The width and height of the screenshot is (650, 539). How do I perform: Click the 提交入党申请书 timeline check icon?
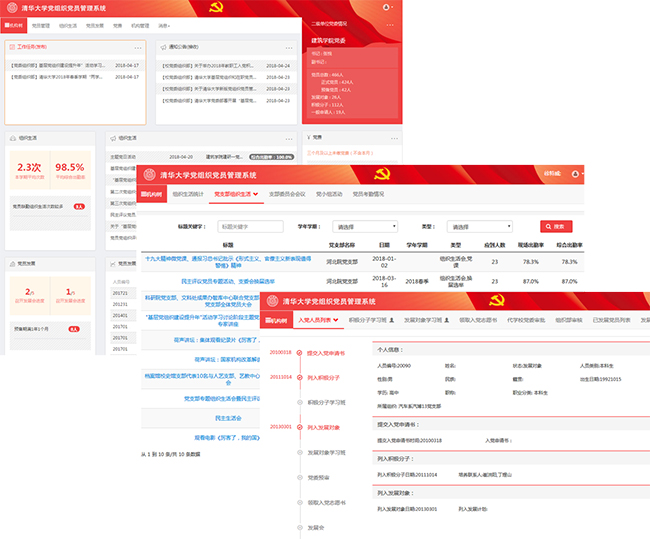pyautogui.click(x=299, y=353)
